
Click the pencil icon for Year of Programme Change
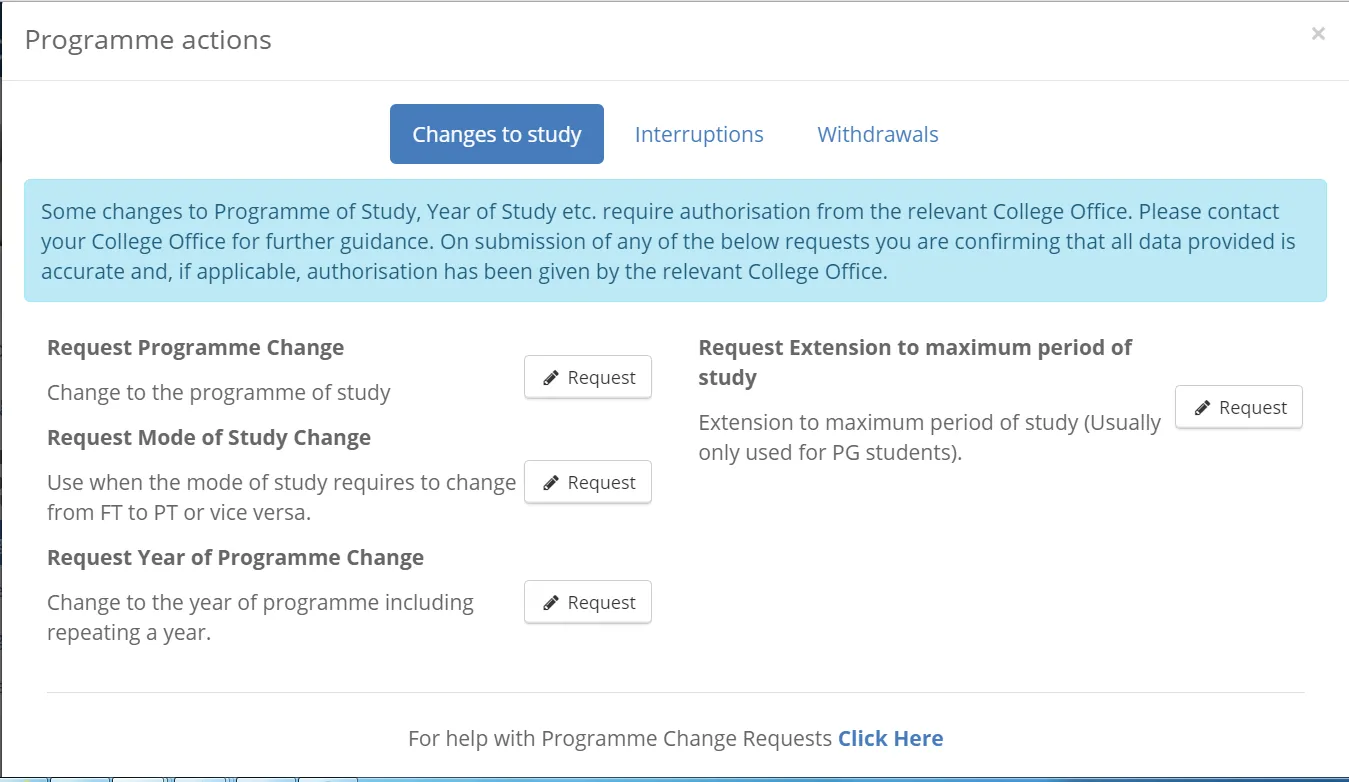tap(549, 601)
